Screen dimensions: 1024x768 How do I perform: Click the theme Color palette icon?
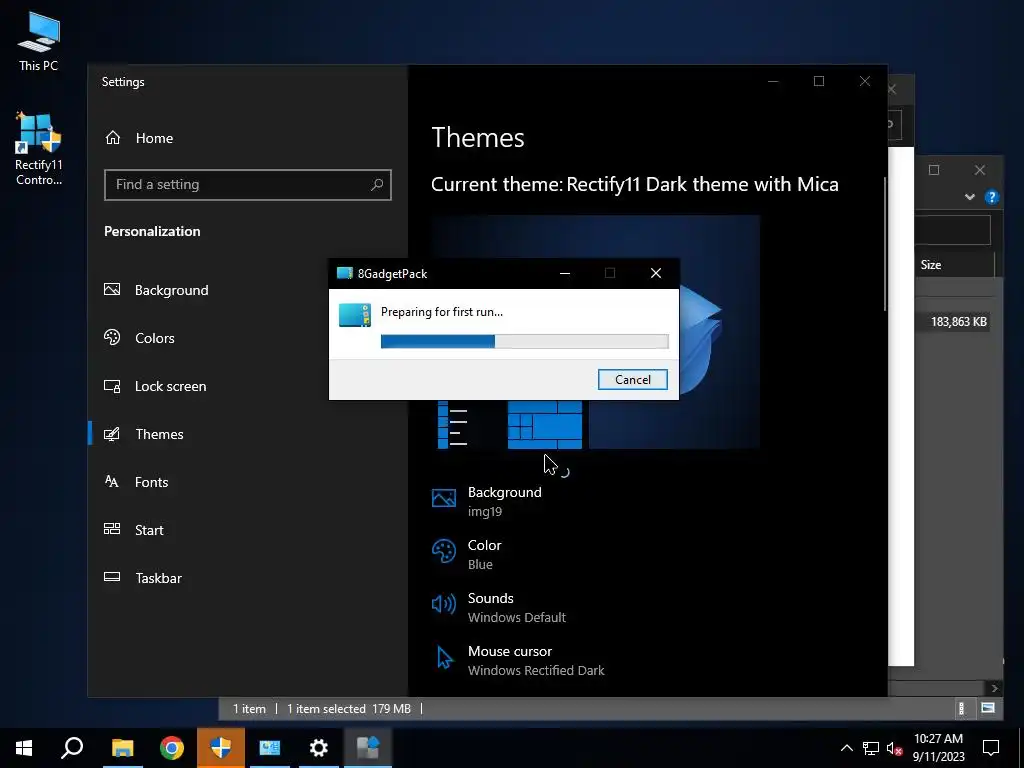[443, 551]
